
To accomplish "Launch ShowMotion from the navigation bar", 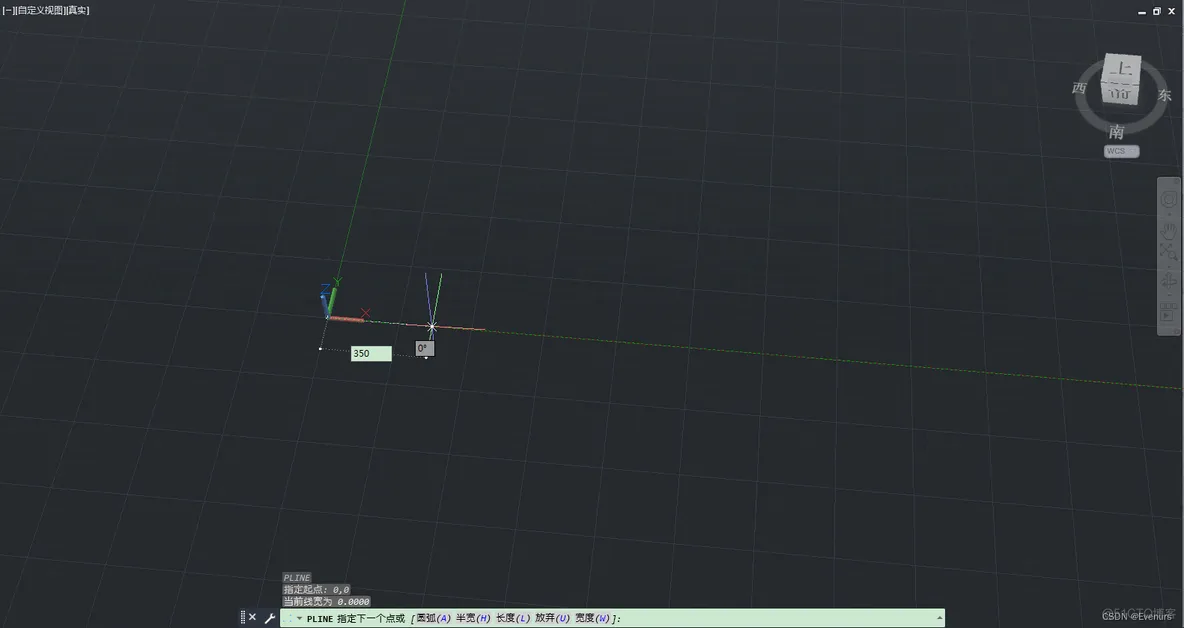I will point(1168,312).
